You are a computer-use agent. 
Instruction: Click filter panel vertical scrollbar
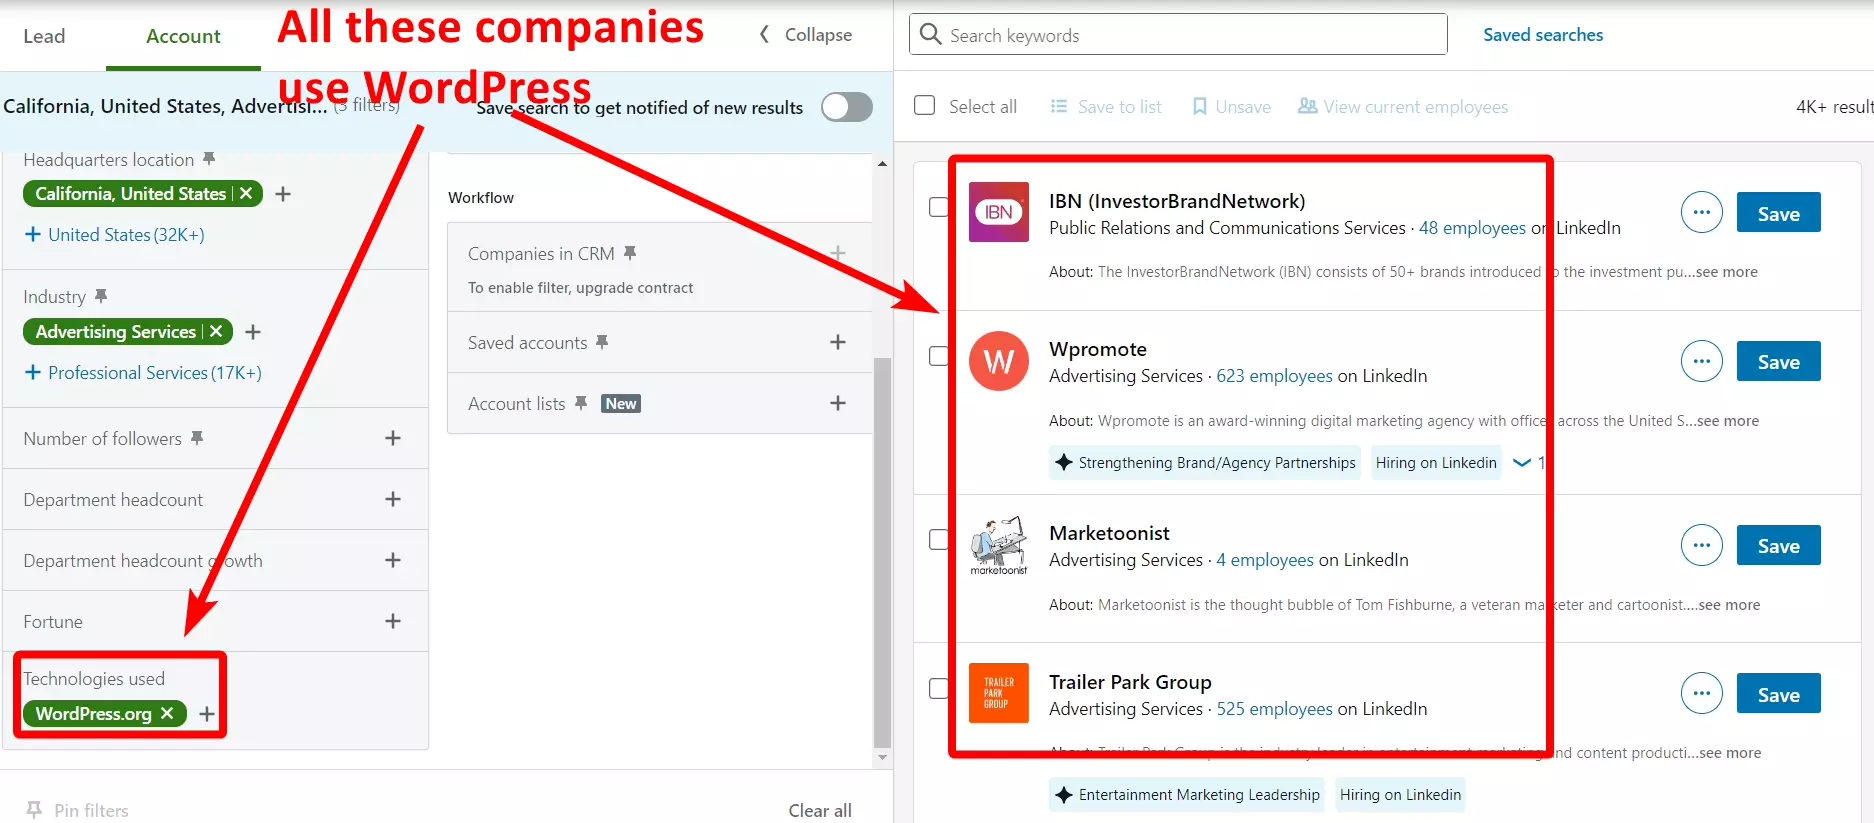(x=882, y=552)
